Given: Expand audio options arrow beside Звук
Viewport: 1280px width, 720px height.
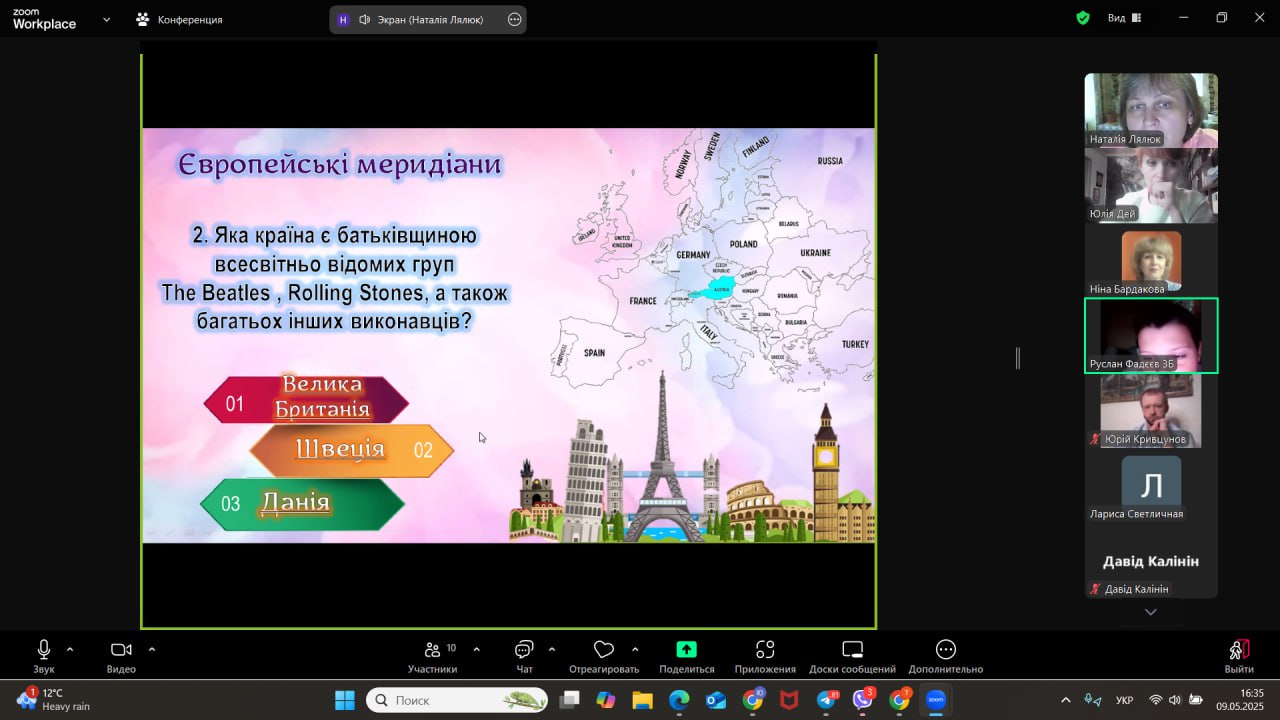Looking at the screenshot, I should click(70, 649).
